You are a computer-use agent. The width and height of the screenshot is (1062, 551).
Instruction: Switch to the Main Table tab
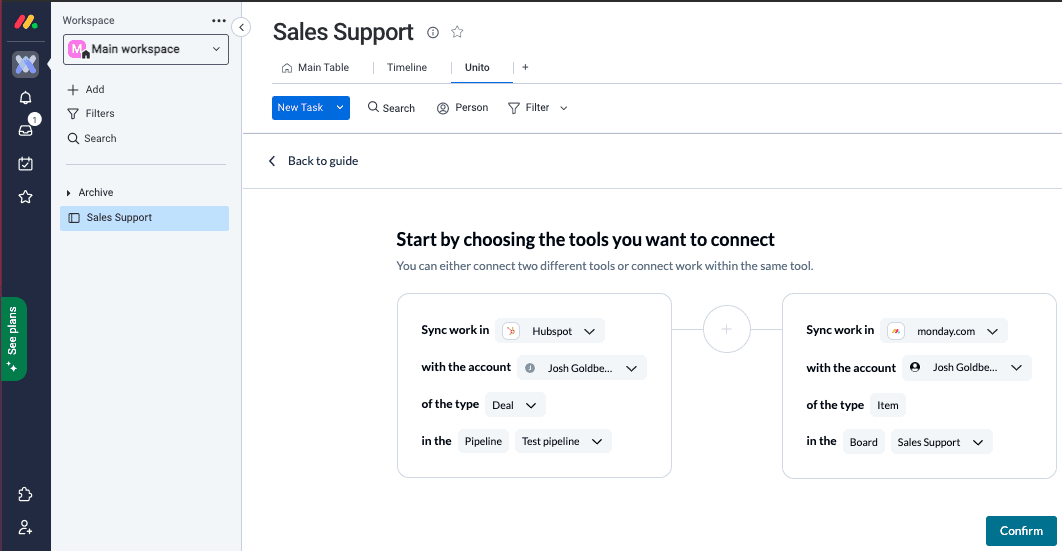click(x=316, y=68)
